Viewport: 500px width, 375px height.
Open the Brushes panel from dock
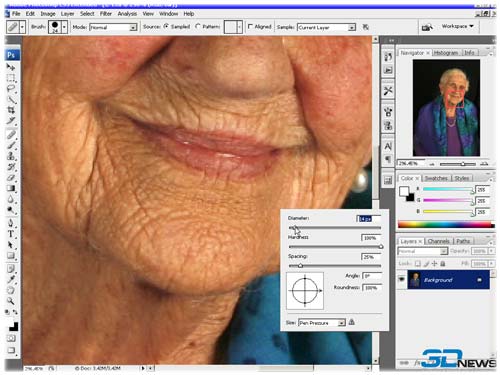coord(388,112)
